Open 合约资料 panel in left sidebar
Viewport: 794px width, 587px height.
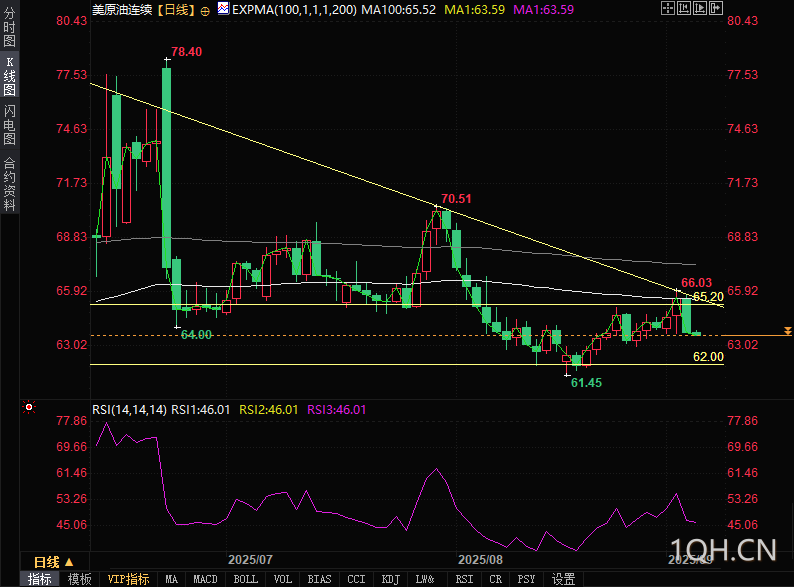[9, 184]
